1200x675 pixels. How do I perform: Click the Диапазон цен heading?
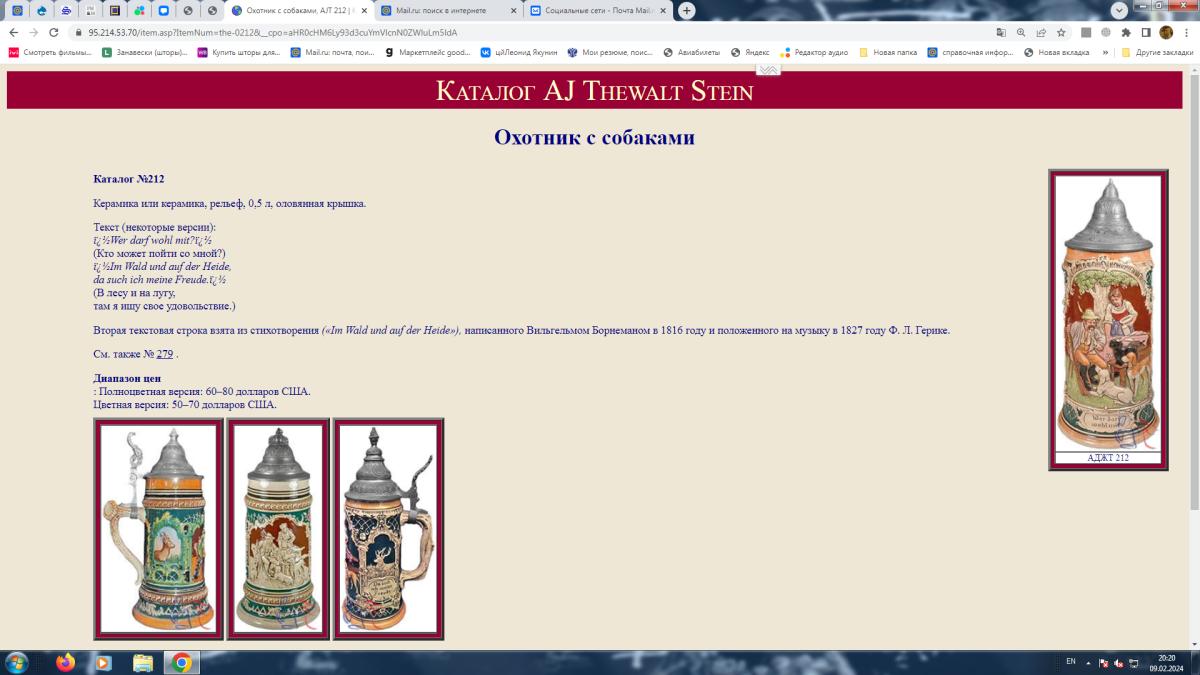click(x=127, y=378)
